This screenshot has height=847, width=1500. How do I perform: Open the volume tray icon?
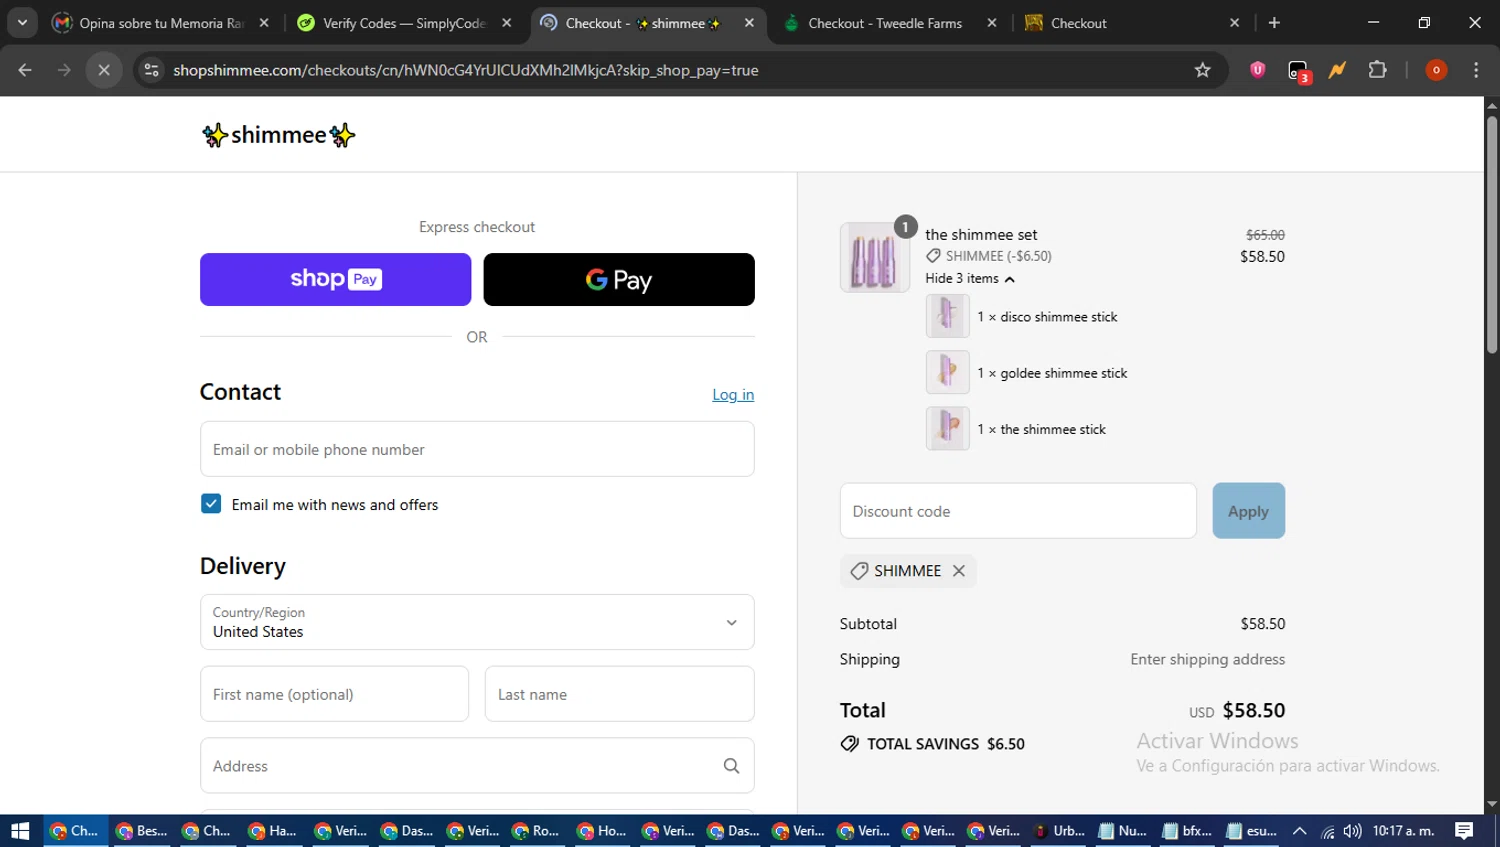(1353, 831)
